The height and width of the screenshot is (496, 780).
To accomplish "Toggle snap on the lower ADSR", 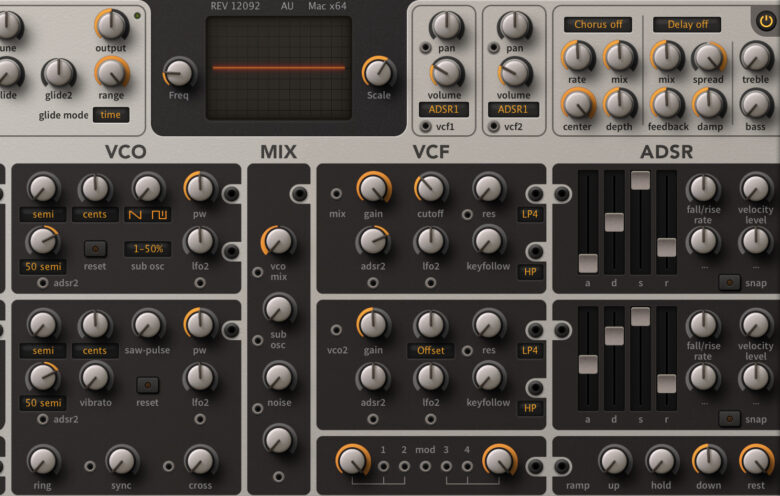I will click(729, 419).
